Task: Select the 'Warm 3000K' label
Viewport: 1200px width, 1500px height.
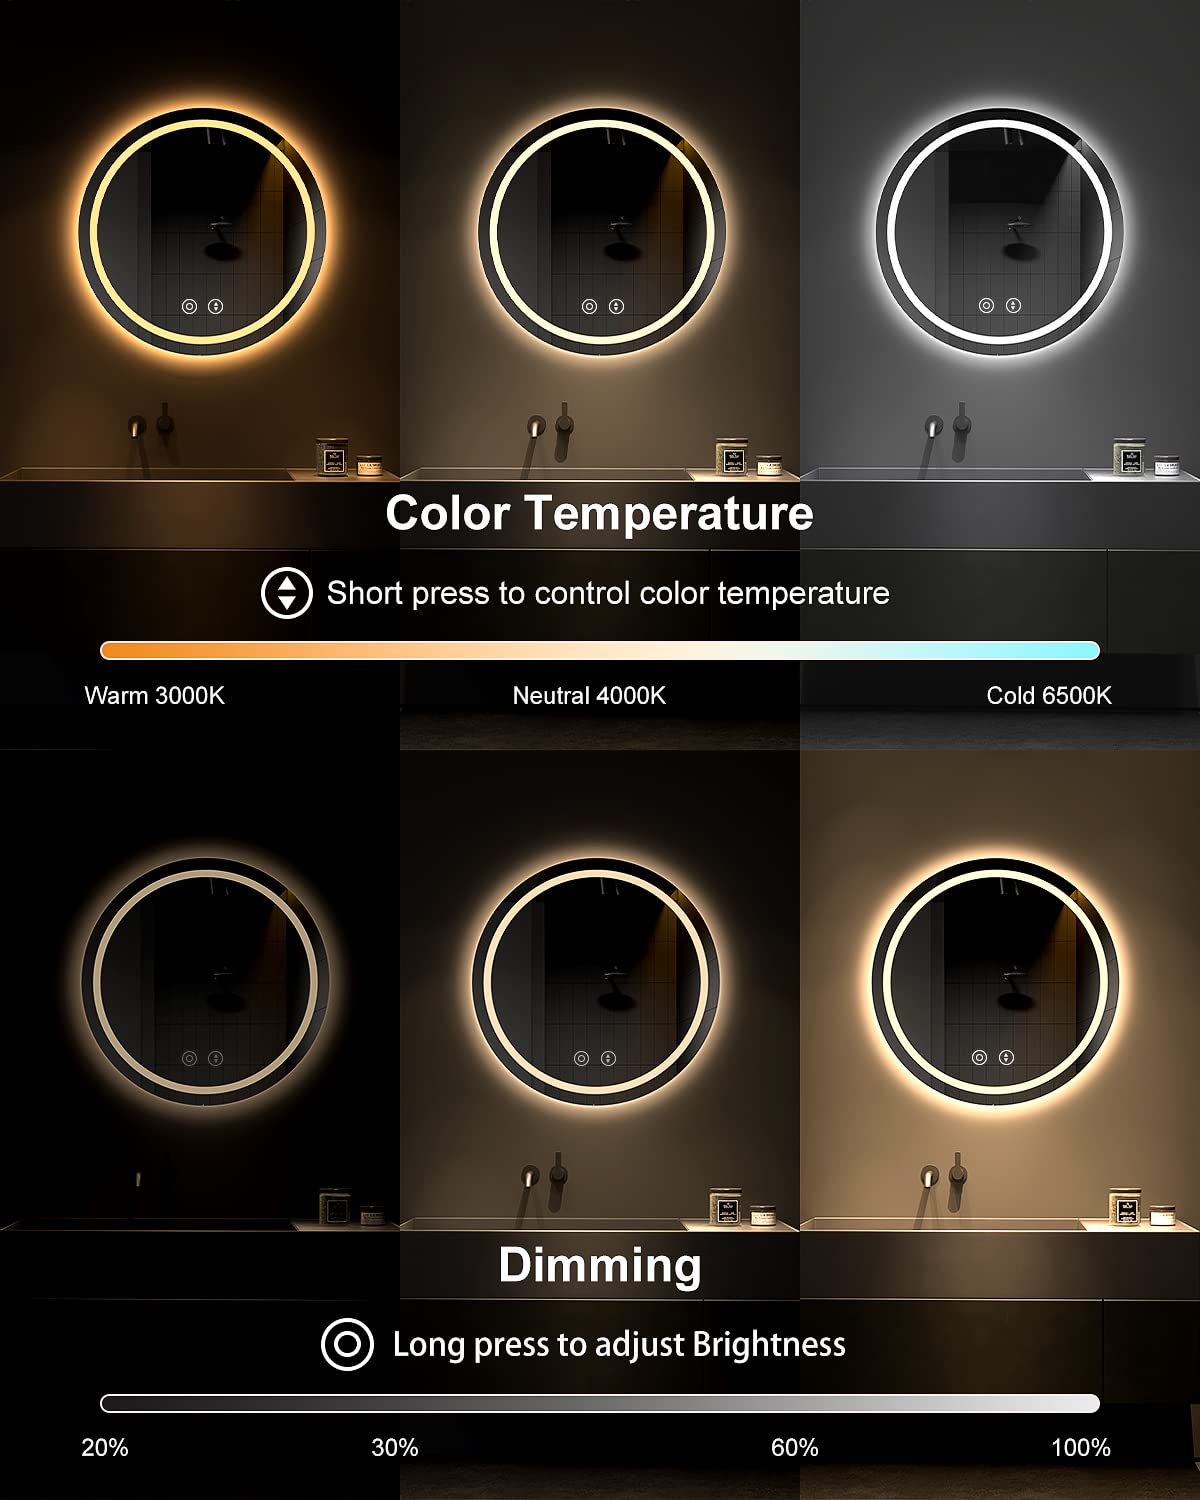Action: point(155,695)
